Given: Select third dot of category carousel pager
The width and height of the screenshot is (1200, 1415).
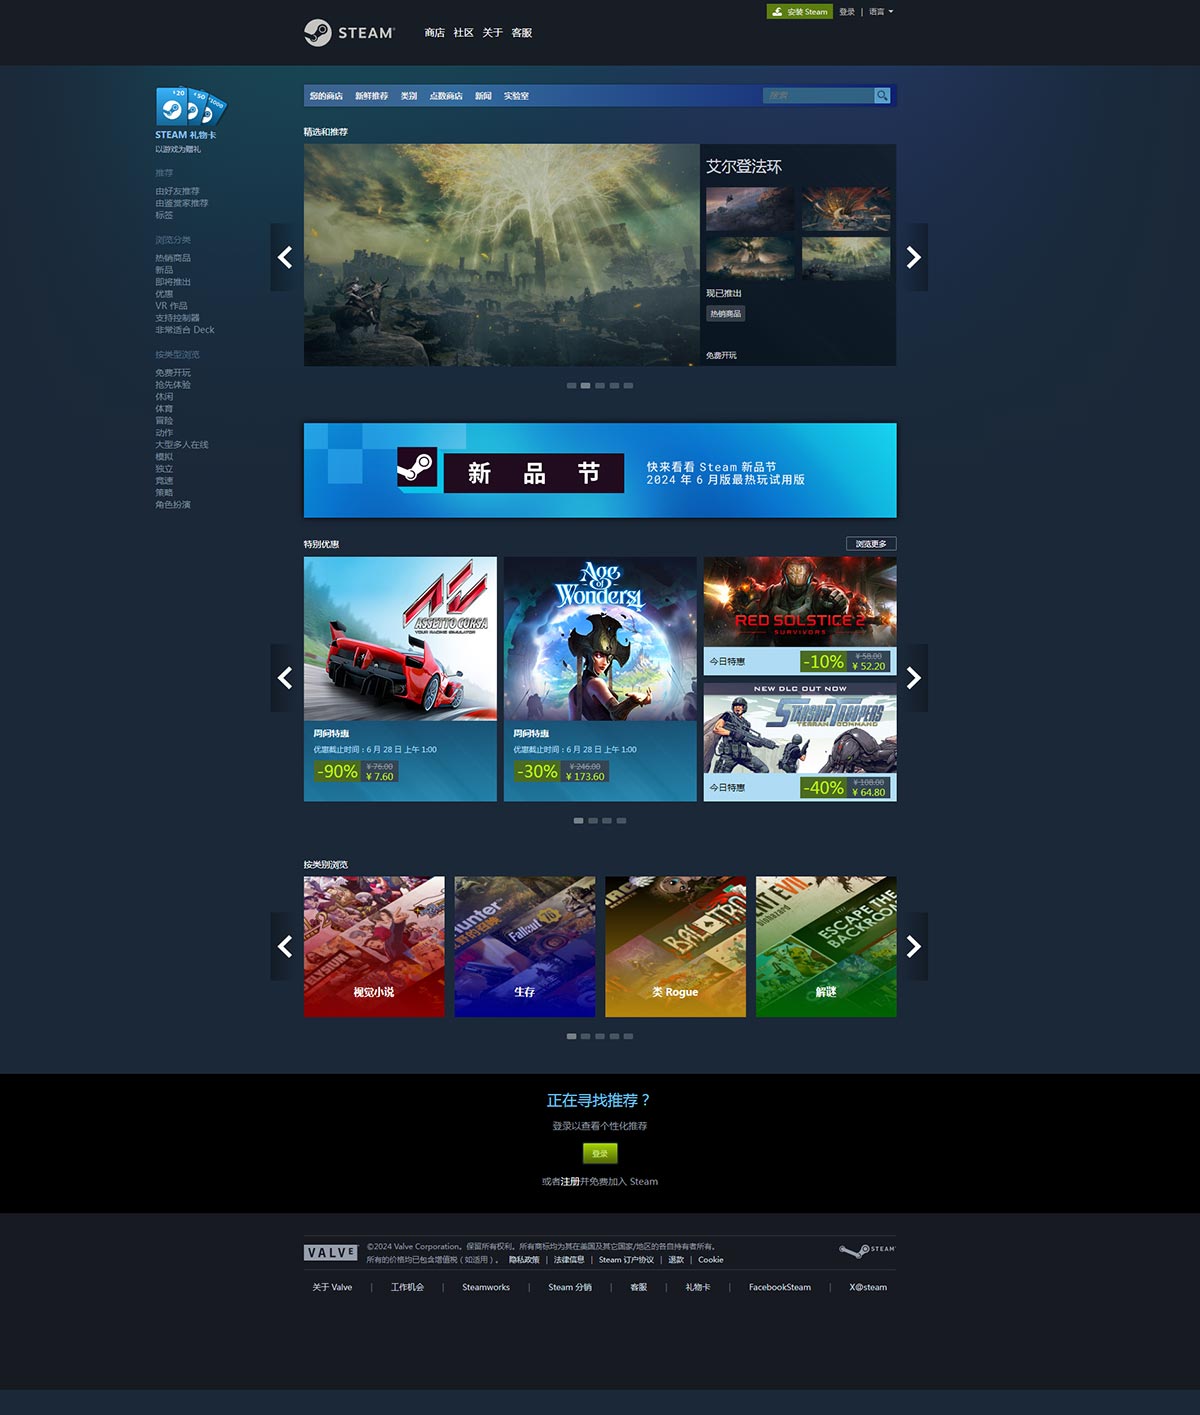Looking at the screenshot, I should [x=600, y=1036].
